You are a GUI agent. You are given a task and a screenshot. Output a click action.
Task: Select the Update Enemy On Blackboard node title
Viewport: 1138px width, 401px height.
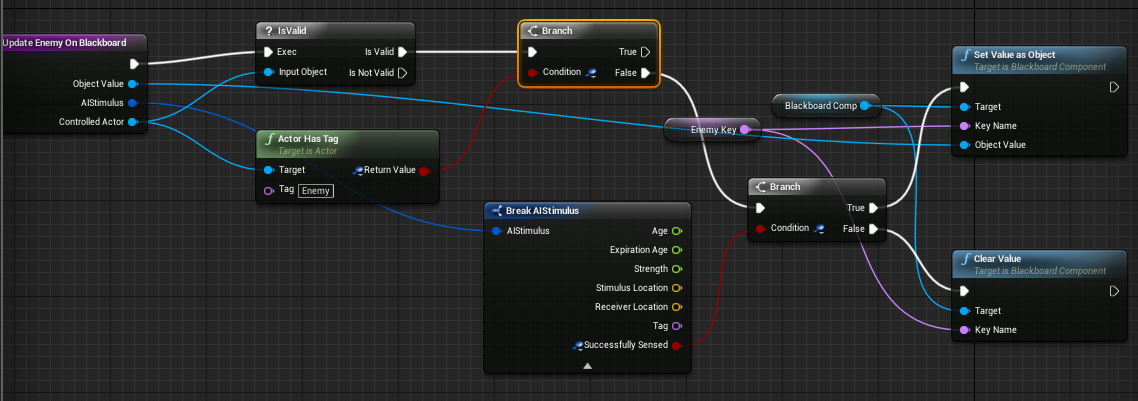pos(65,43)
